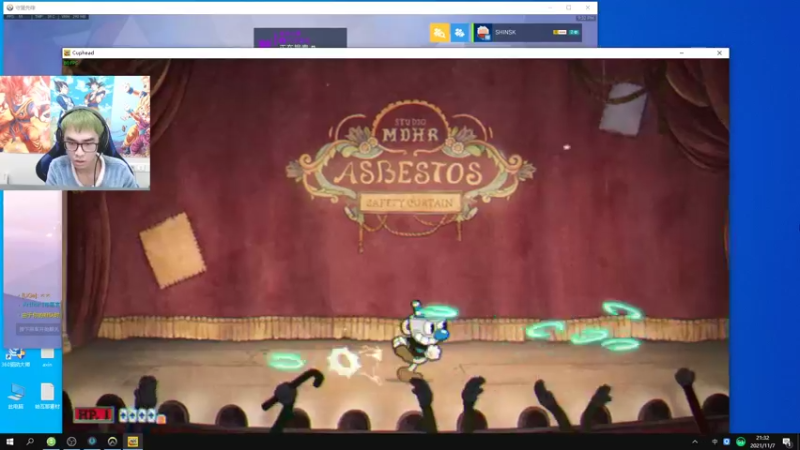Image resolution: width=800 pixels, height=450 pixels.
Task: Open the Overwatch icon on taskbar
Action: click(x=112, y=442)
